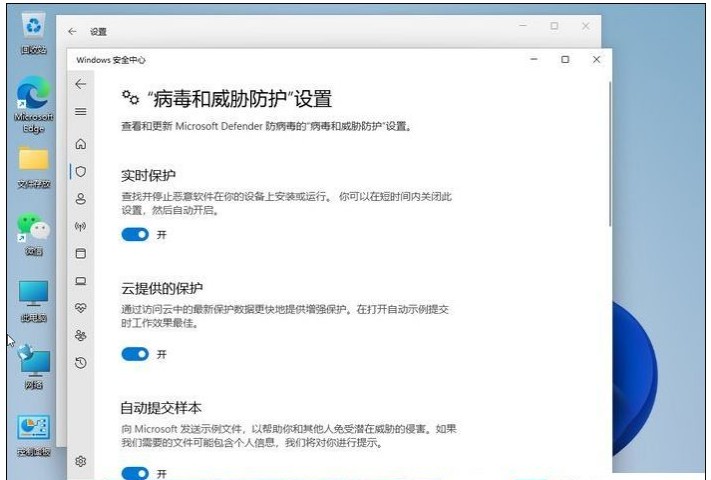
Task: Open Account protection person icon
Action: click(81, 199)
